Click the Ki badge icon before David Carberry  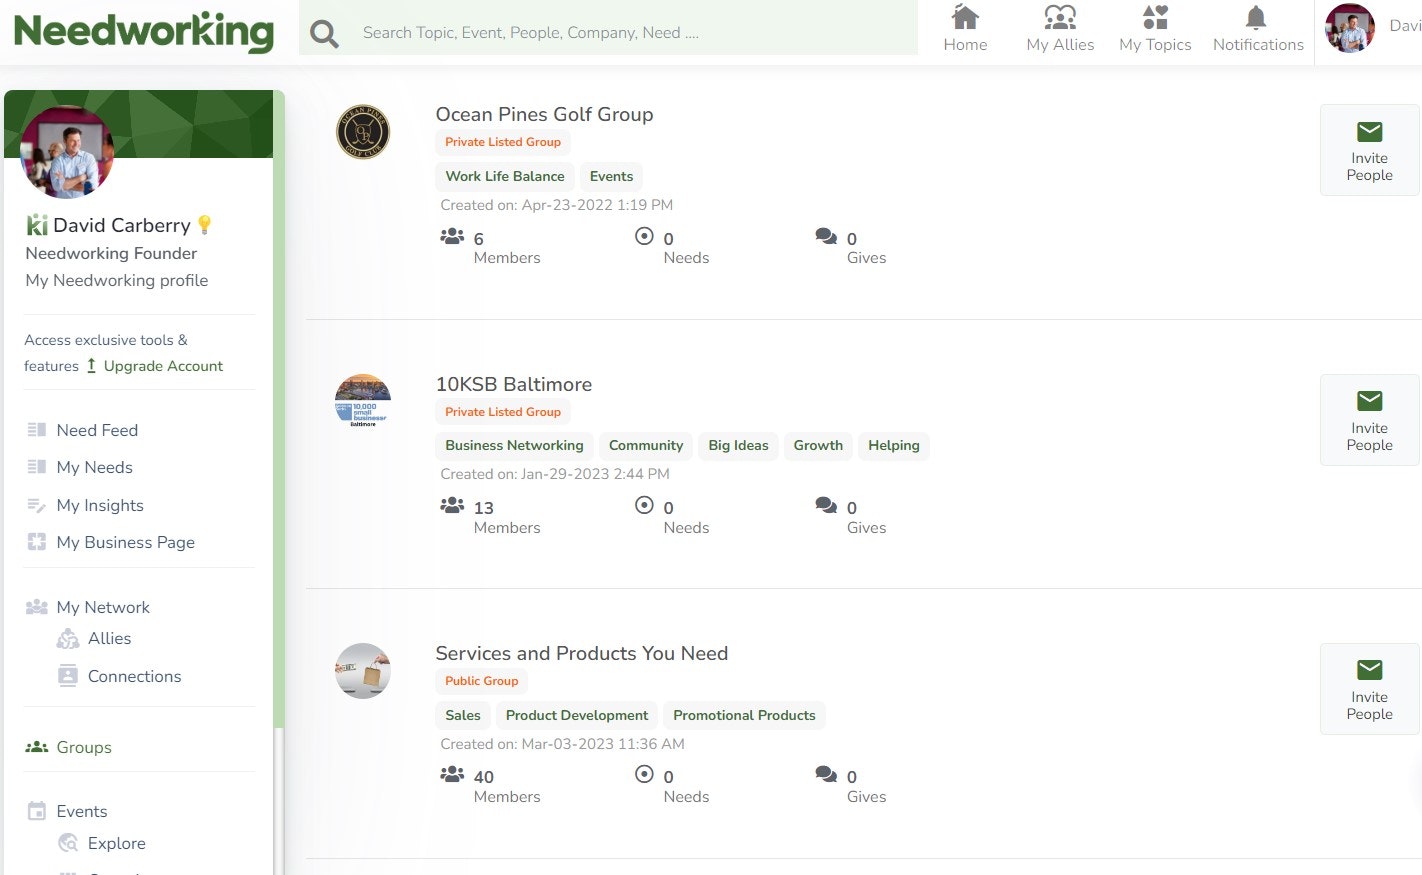[37, 225]
